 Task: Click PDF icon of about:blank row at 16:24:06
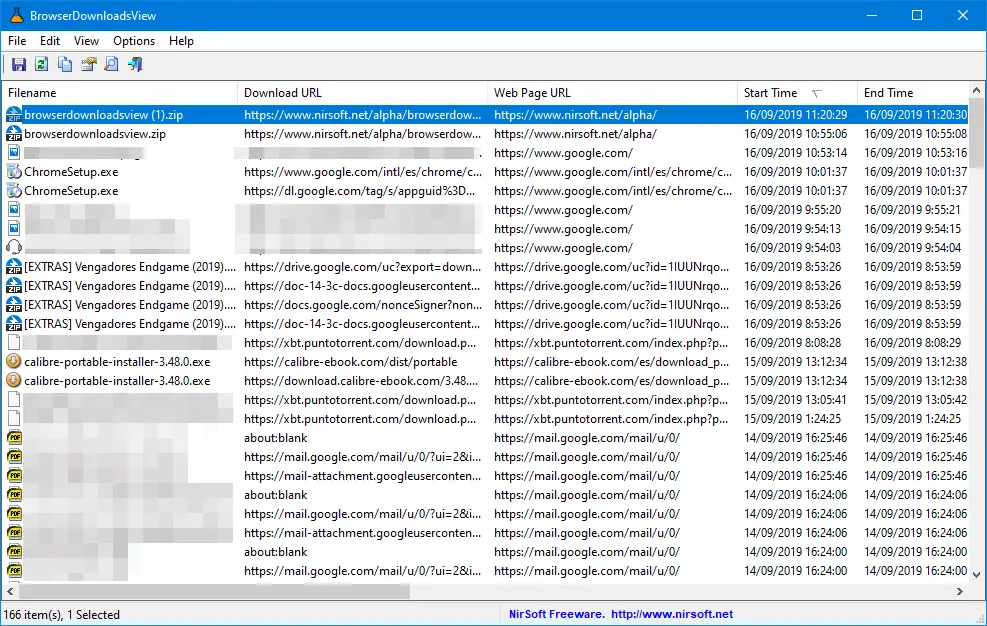pos(14,494)
